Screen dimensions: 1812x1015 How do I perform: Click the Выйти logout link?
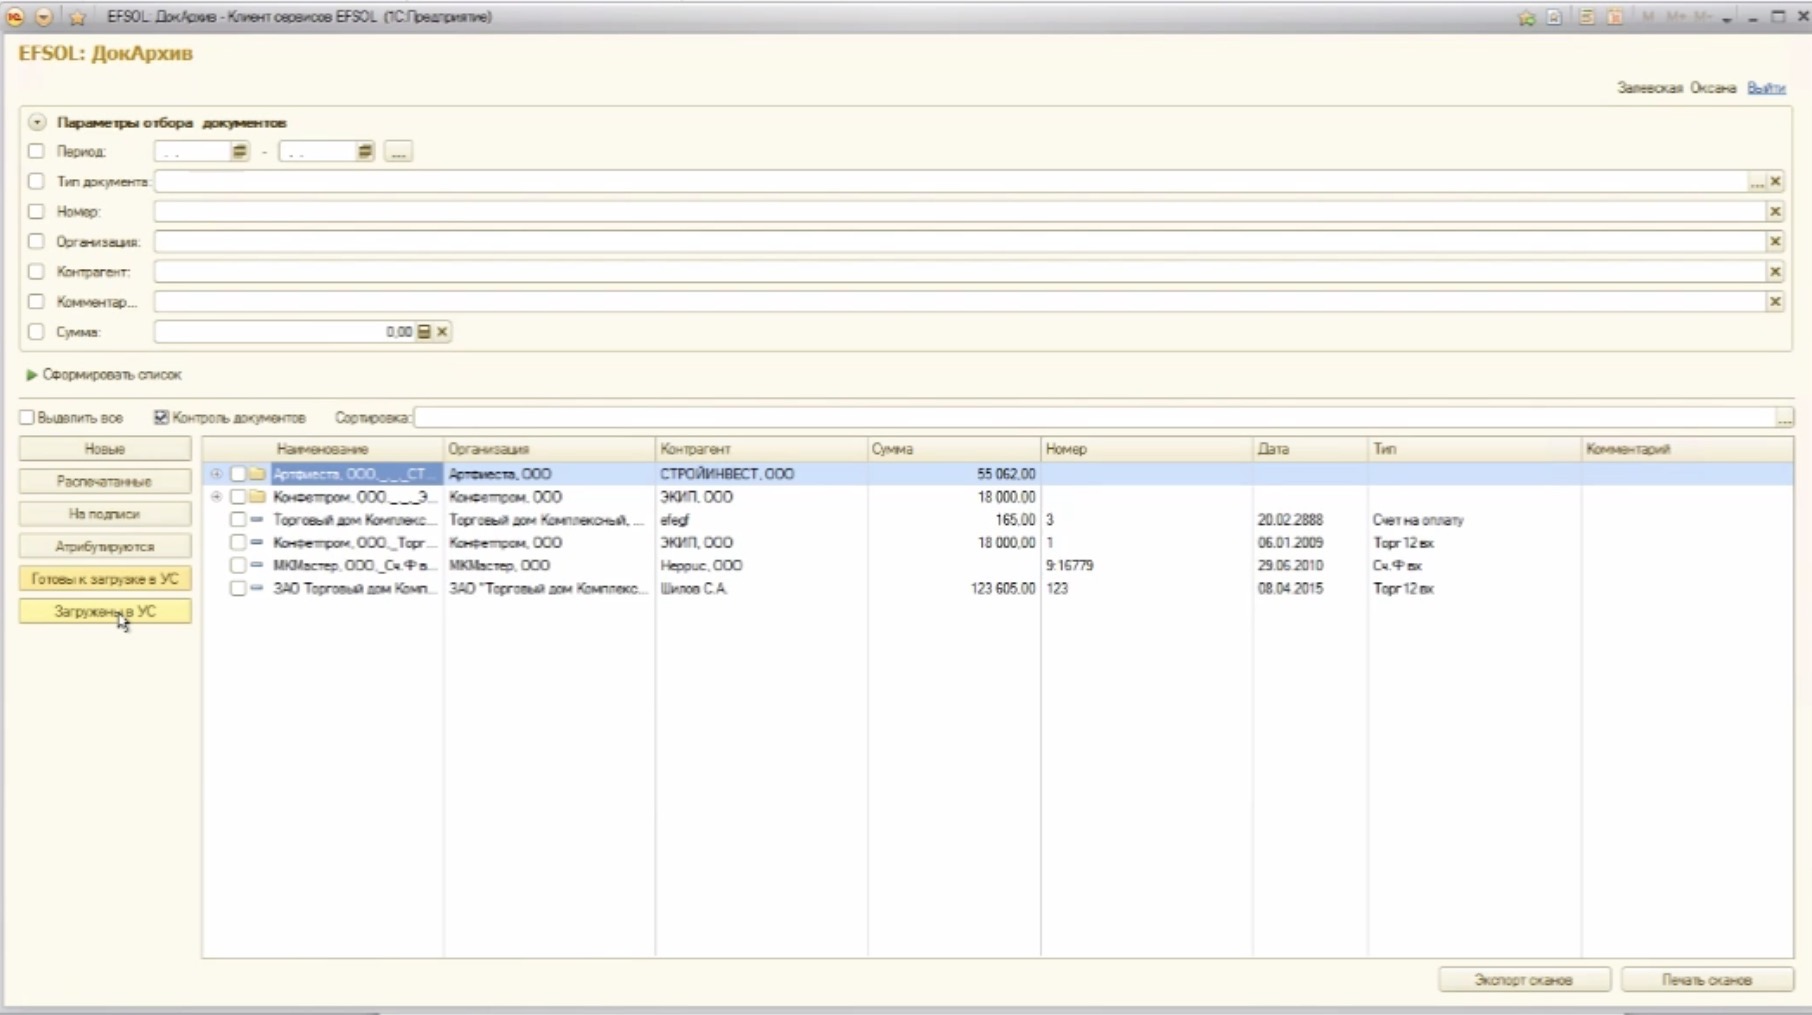(x=1766, y=88)
